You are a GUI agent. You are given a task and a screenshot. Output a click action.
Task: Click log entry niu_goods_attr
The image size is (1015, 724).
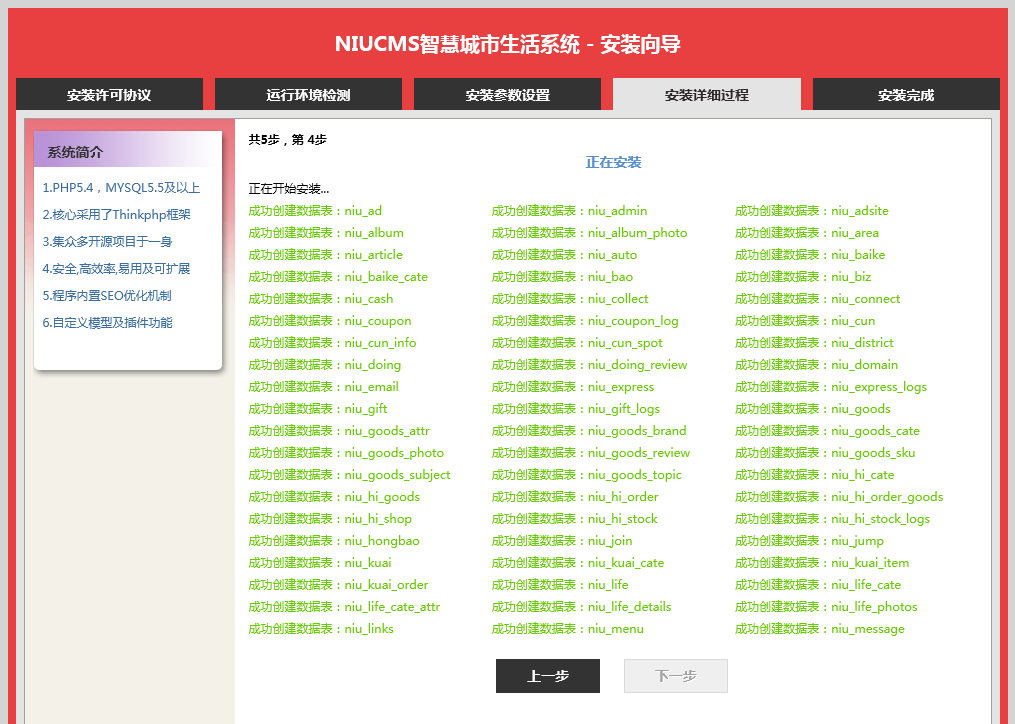point(339,431)
